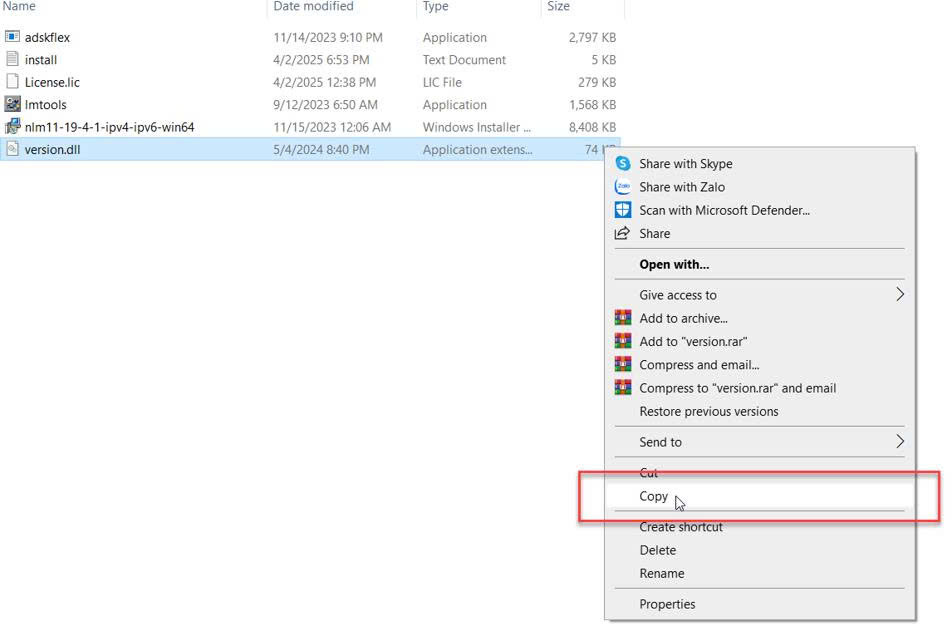Choose Add to "version.rar"

693,341
